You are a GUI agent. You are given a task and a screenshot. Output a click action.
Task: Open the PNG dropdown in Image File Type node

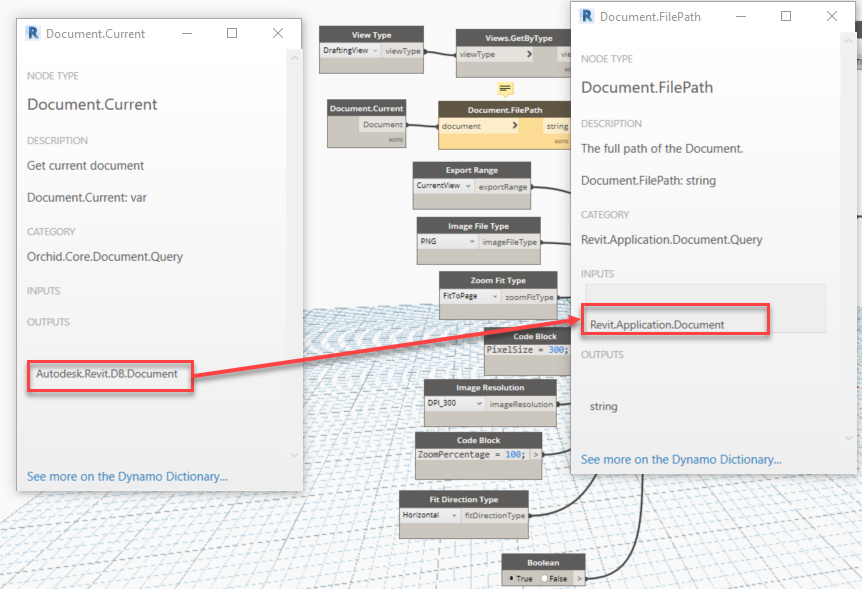[x=447, y=241]
